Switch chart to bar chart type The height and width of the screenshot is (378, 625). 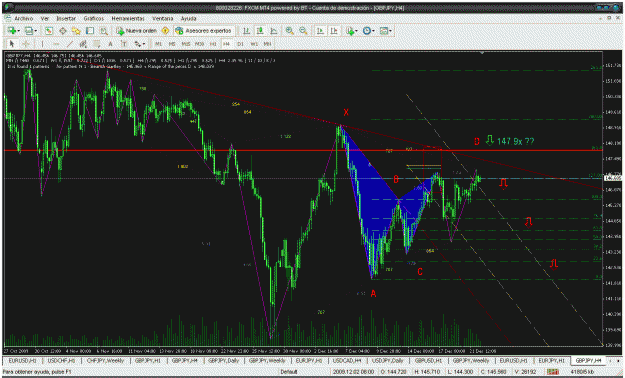coord(247,31)
